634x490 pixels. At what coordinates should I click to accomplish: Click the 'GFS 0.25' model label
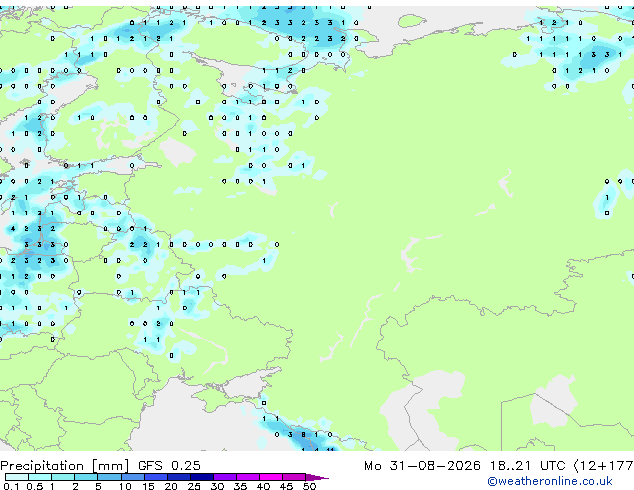169,466
